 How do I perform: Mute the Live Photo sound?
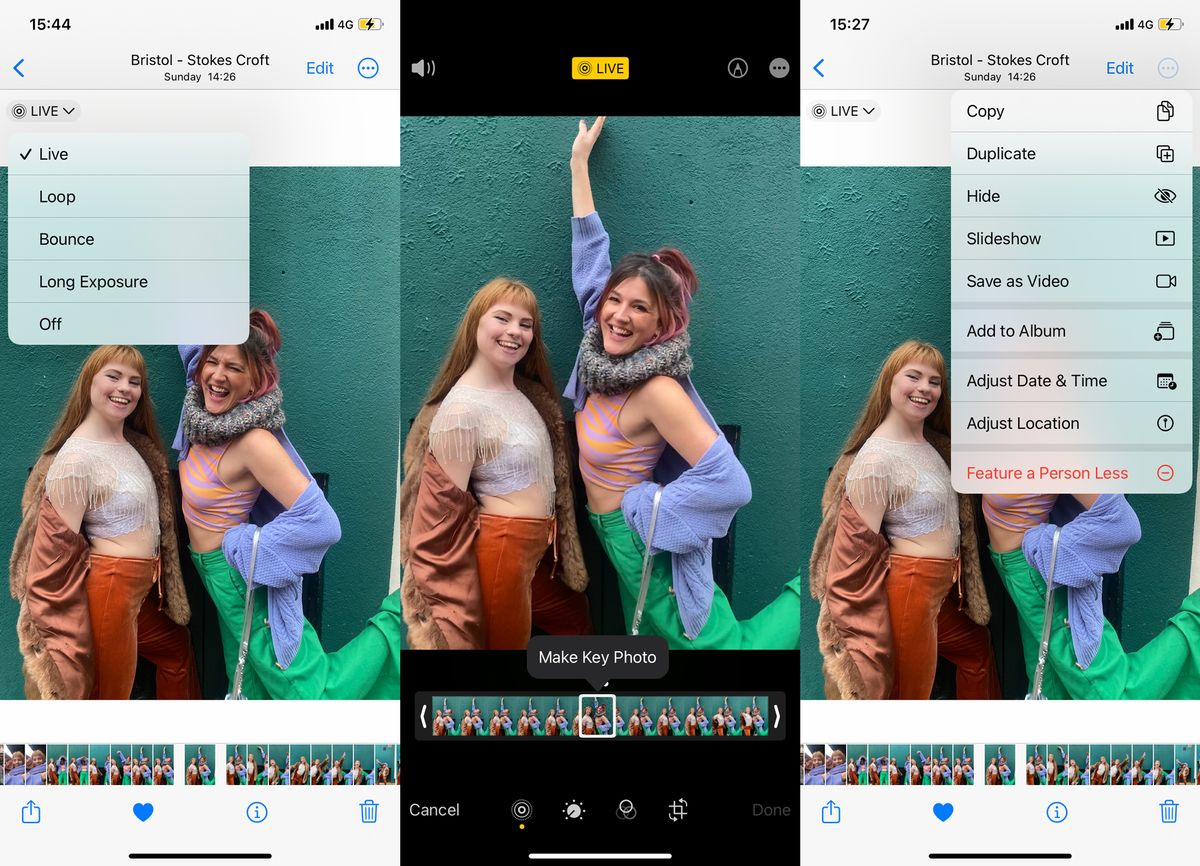(423, 68)
